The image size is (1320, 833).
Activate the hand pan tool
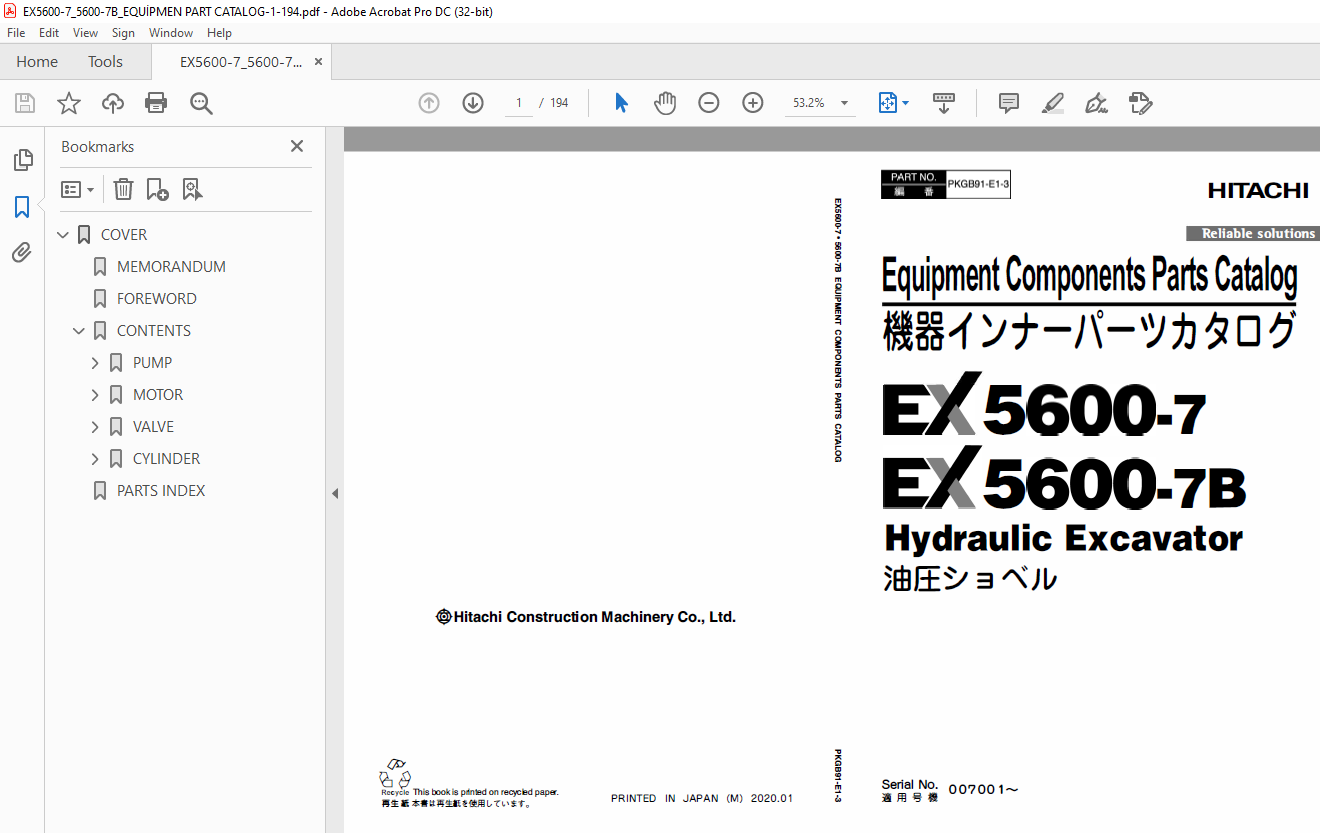tap(665, 103)
